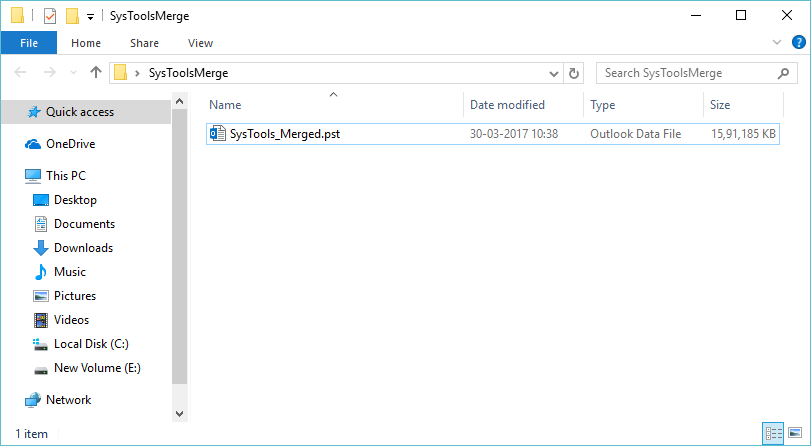Click the Properties quick access toolbar icon
This screenshot has height=446, width=811.
coord(50,16)
